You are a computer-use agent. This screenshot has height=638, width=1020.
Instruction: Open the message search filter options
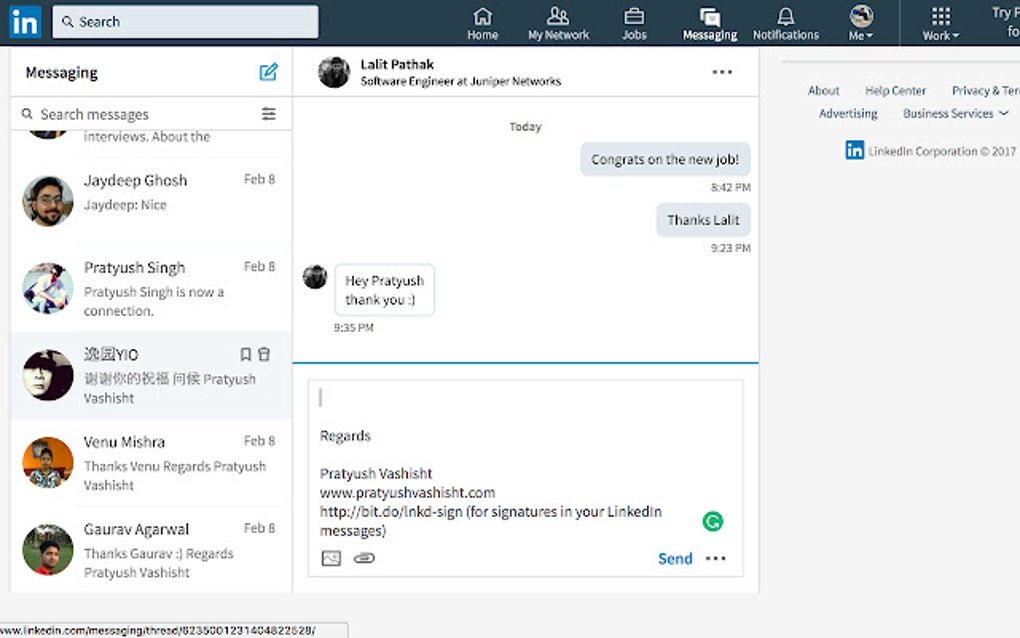(268, 114)
